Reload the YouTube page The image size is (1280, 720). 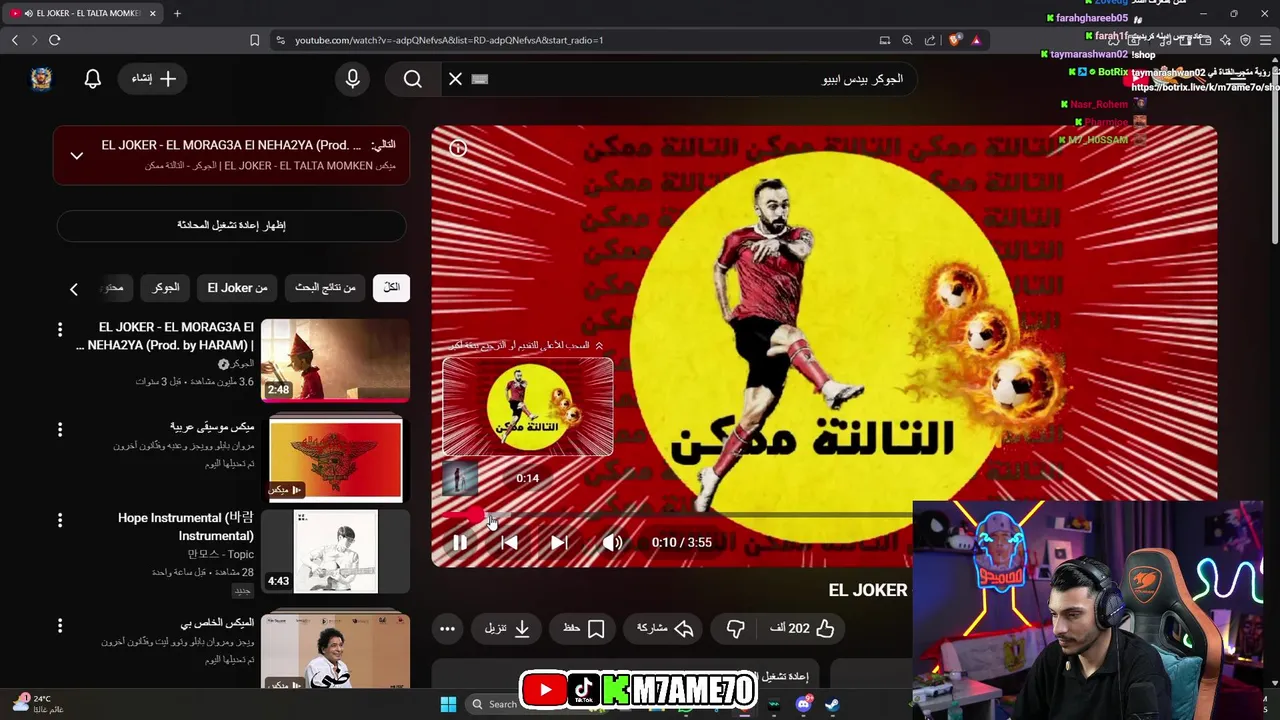coord(55,40)
